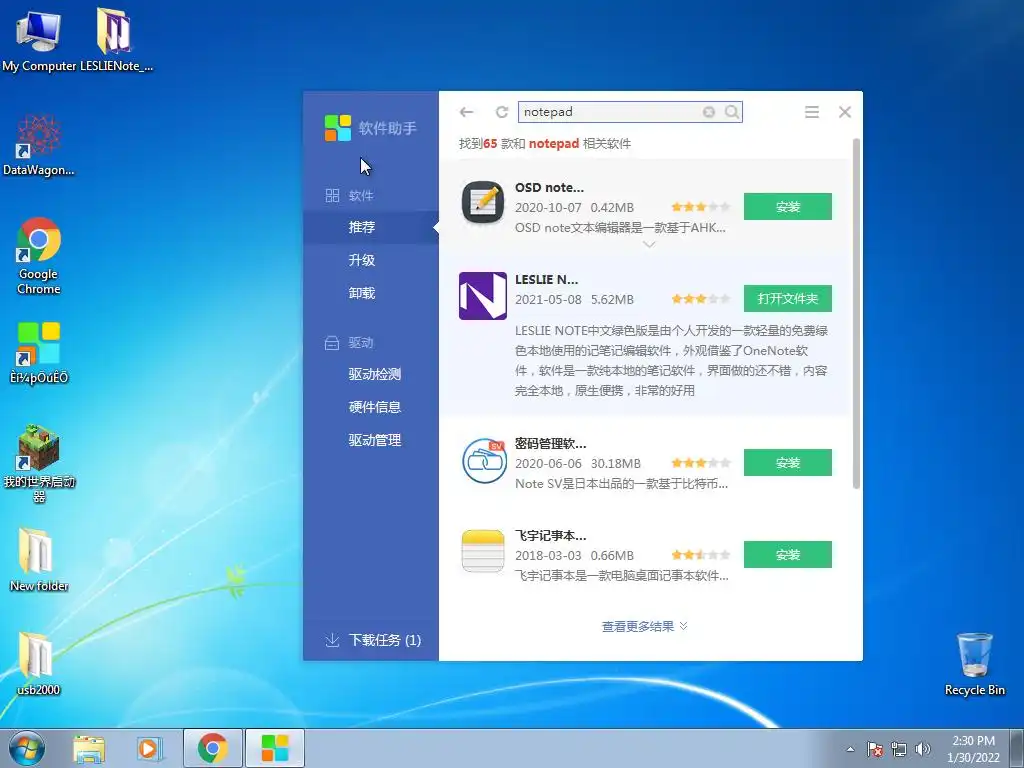The image size is (1024, 768).
Task: Click the back arrow in software assistant
Action: [x=466, y=112]
